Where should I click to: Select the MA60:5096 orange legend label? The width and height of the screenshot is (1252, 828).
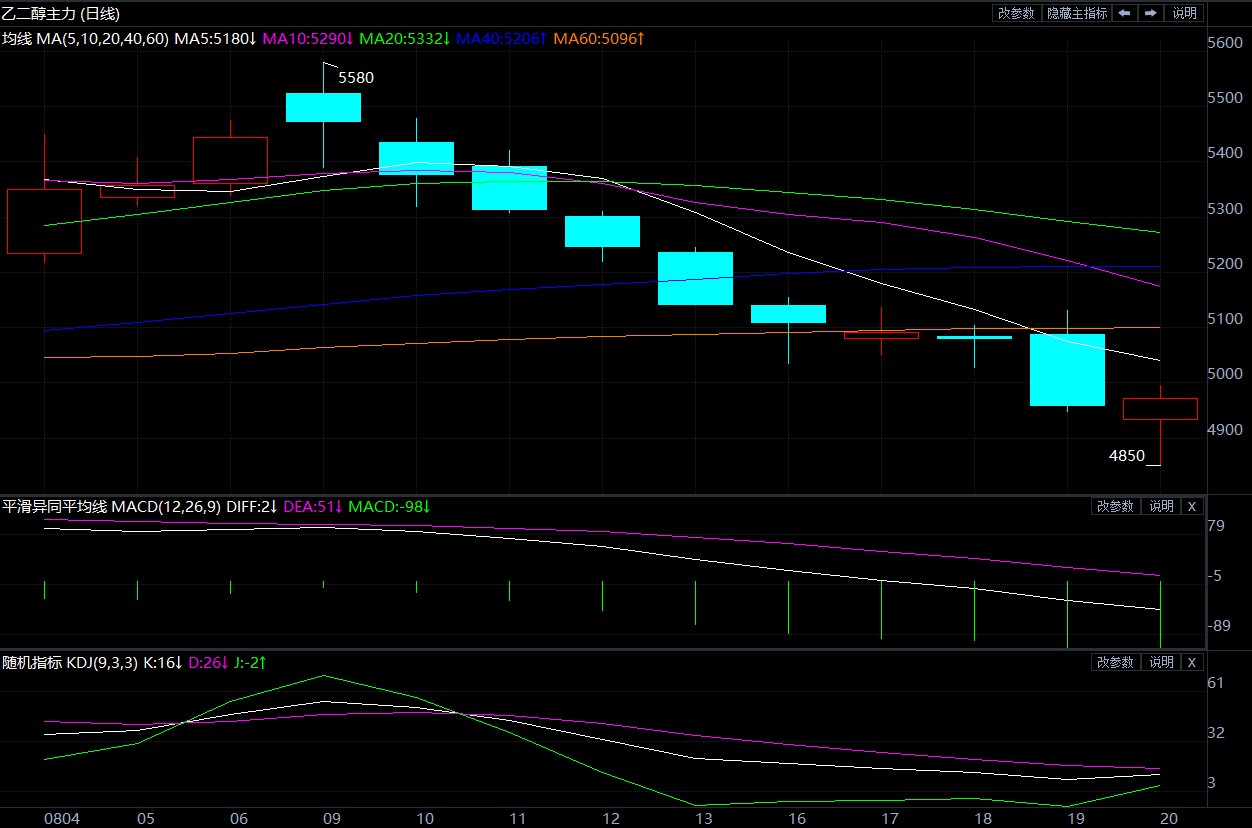tap(599, 39)
